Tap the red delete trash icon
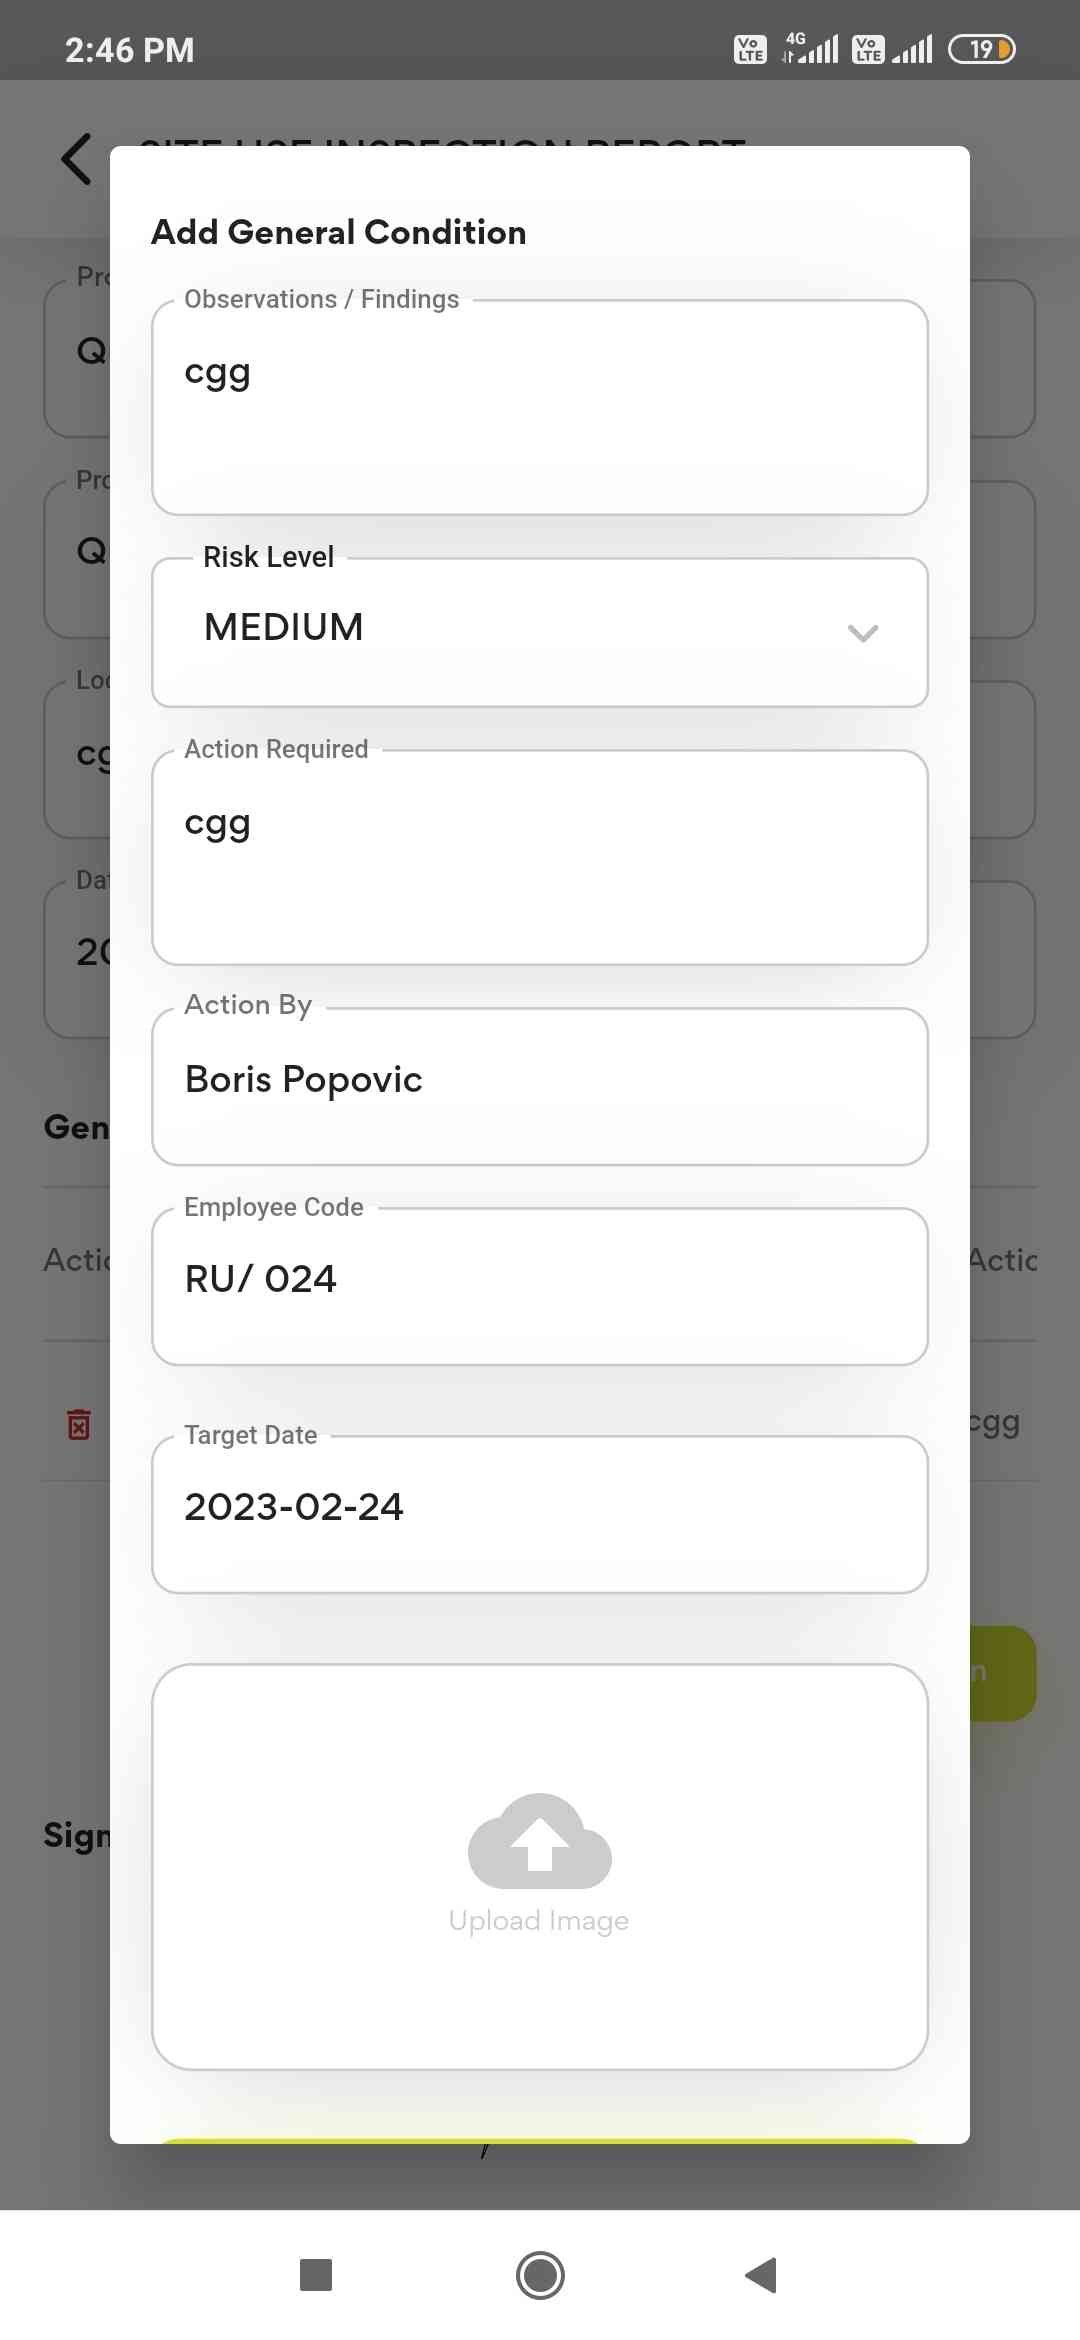Screen dimensions: 1080x2340 click(79, 1424)
